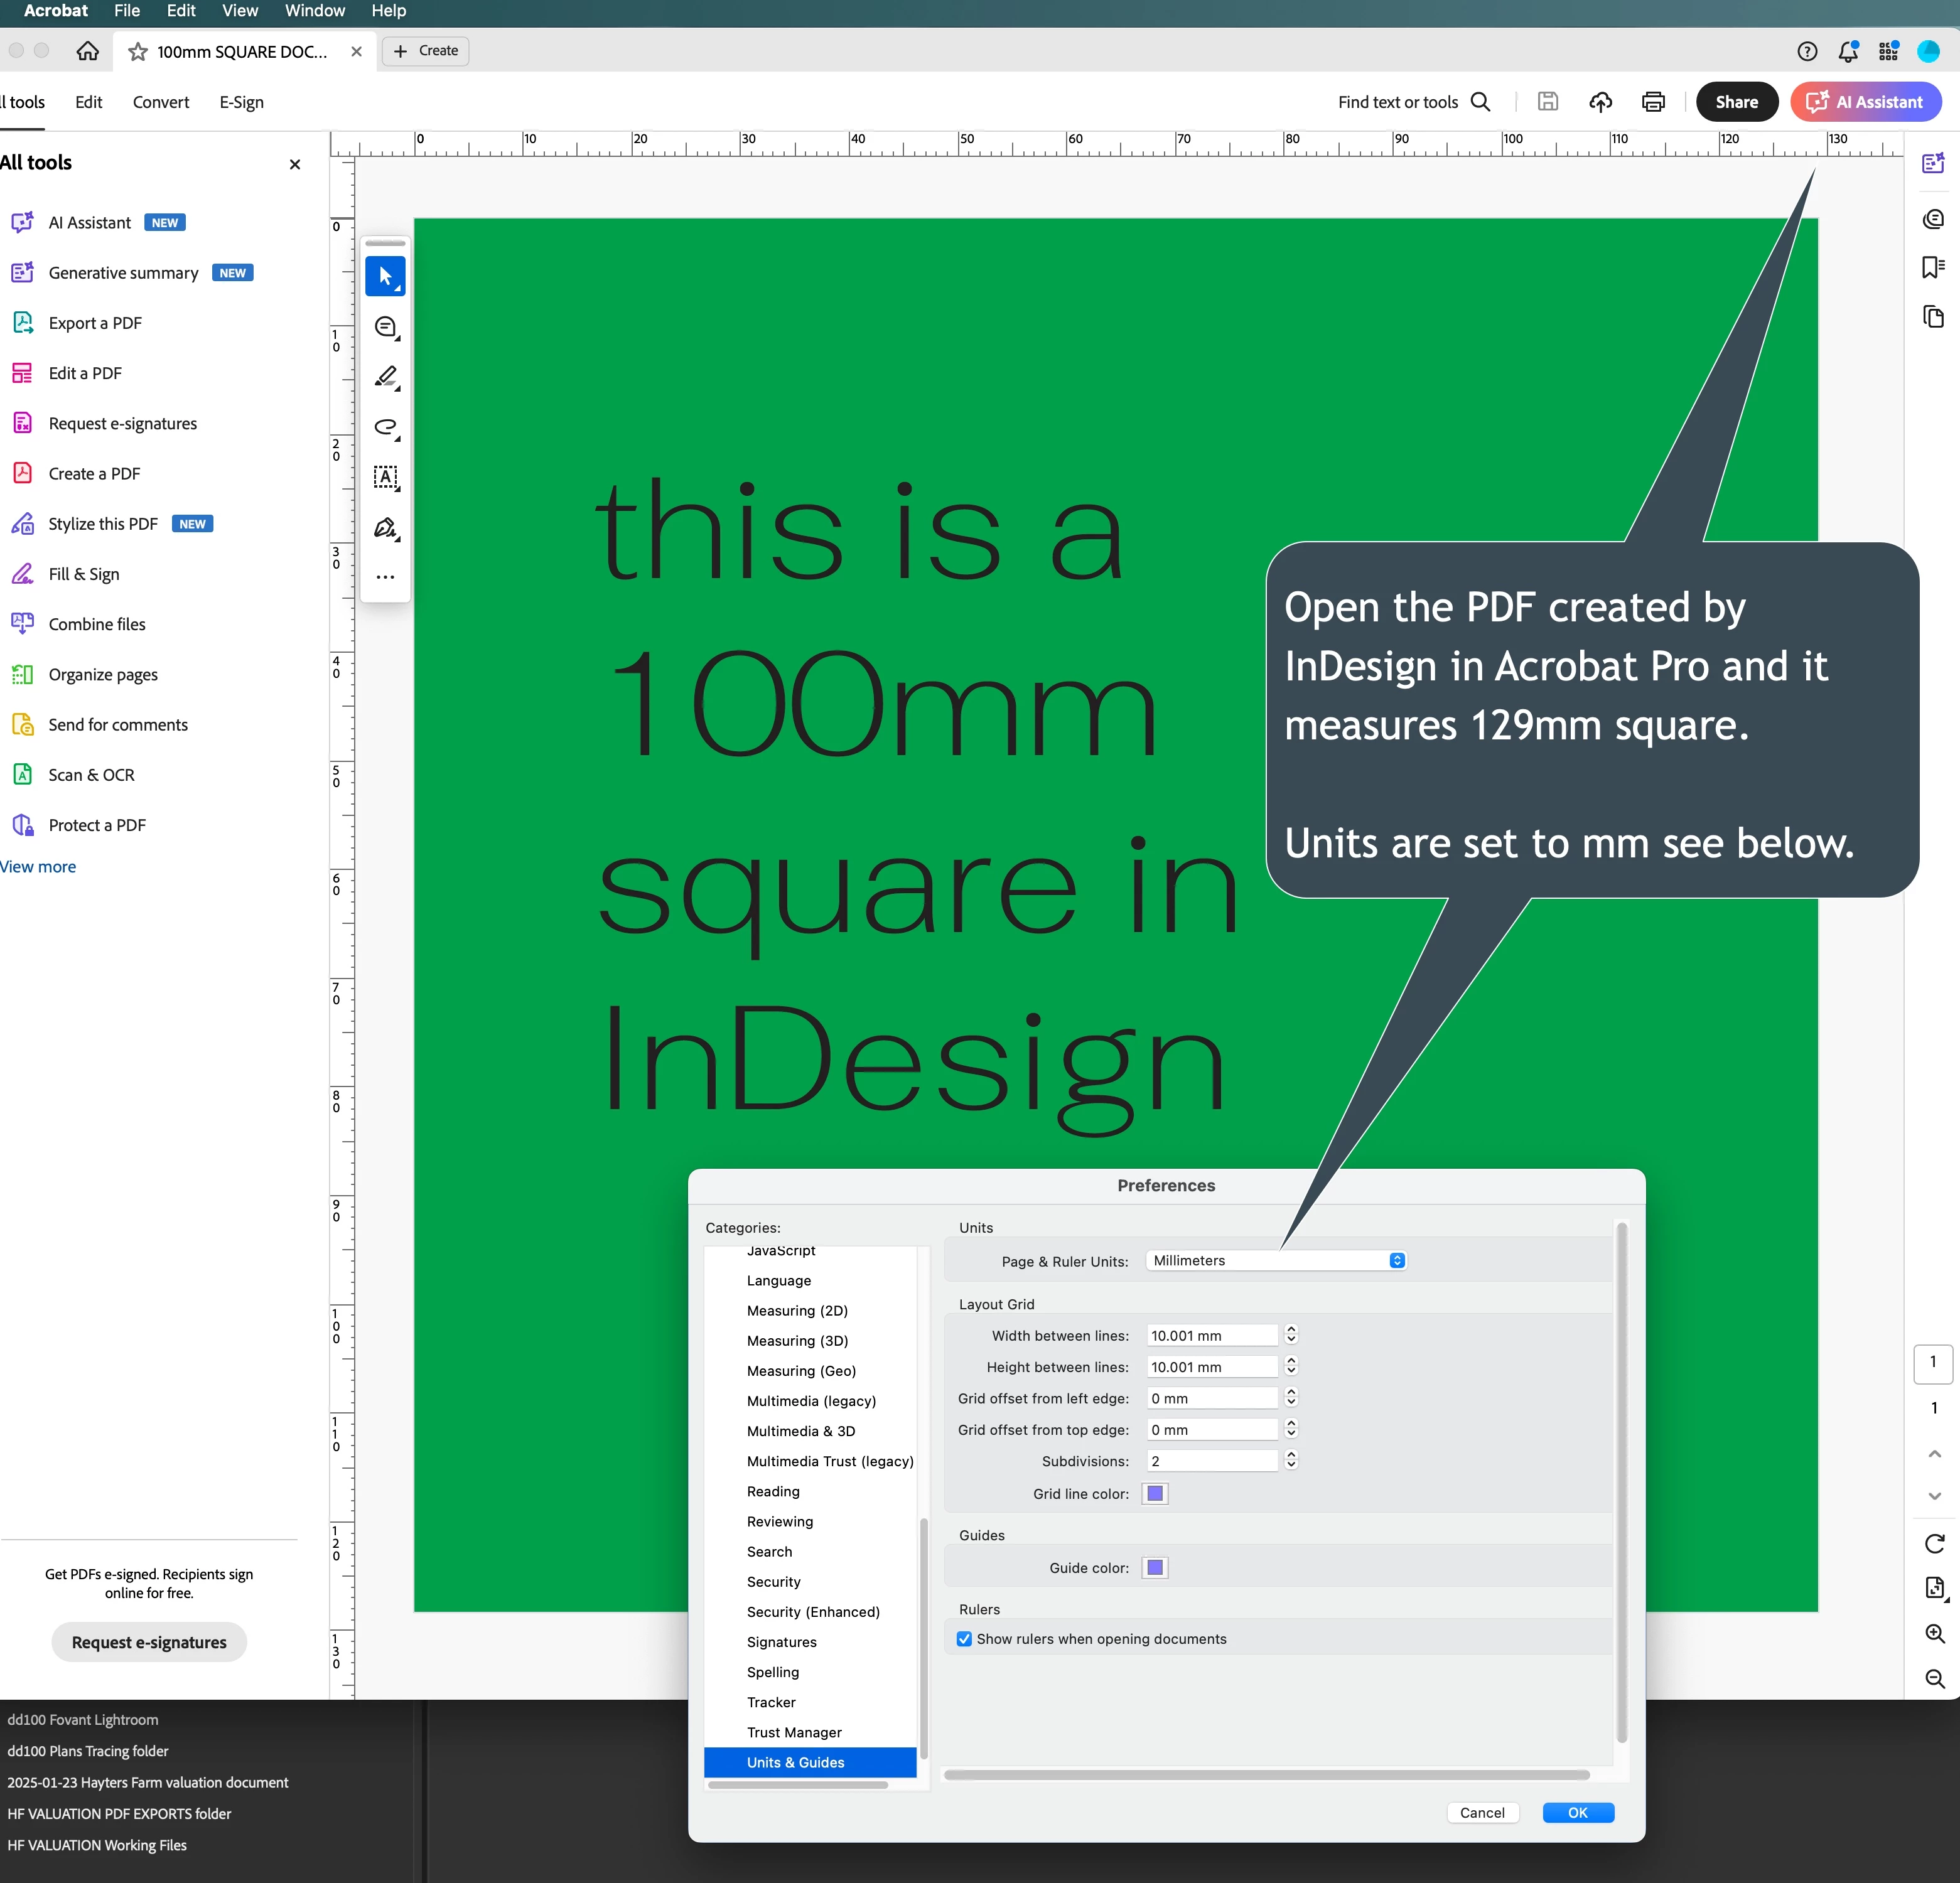This screenshot has width=1960, height=1883.
Task: Click Width between lines stepper
Action: point(1291,1335)
